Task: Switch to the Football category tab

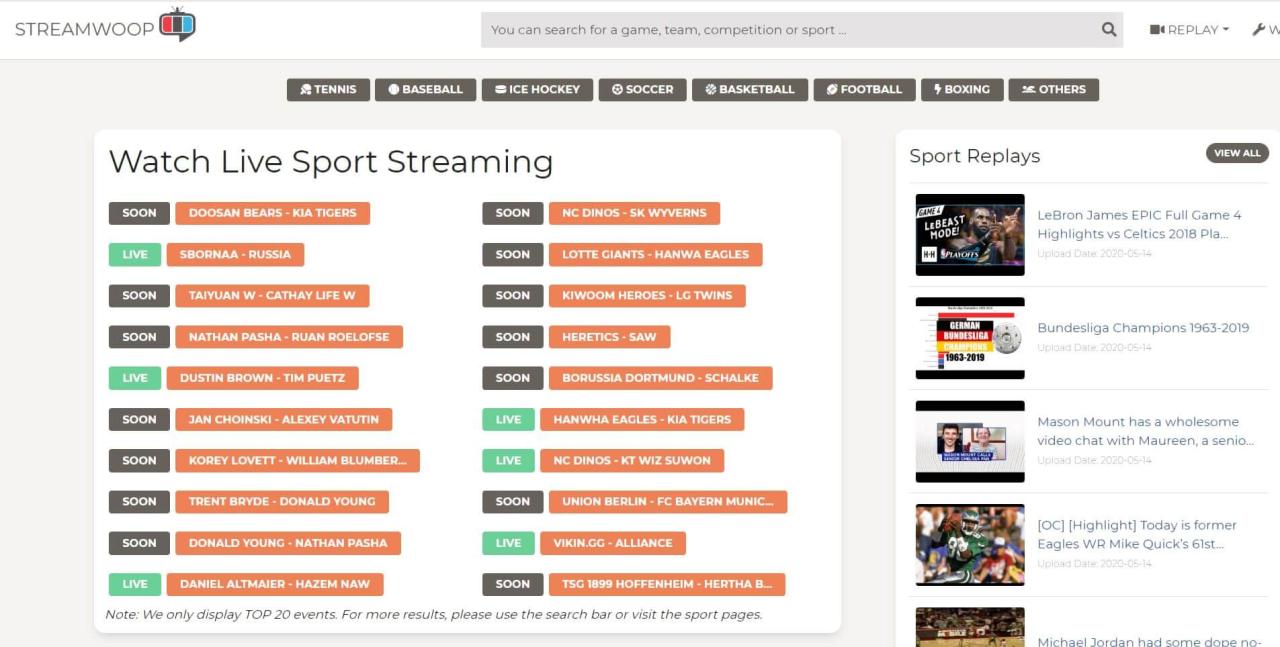Action: click(x=832, y=89)
